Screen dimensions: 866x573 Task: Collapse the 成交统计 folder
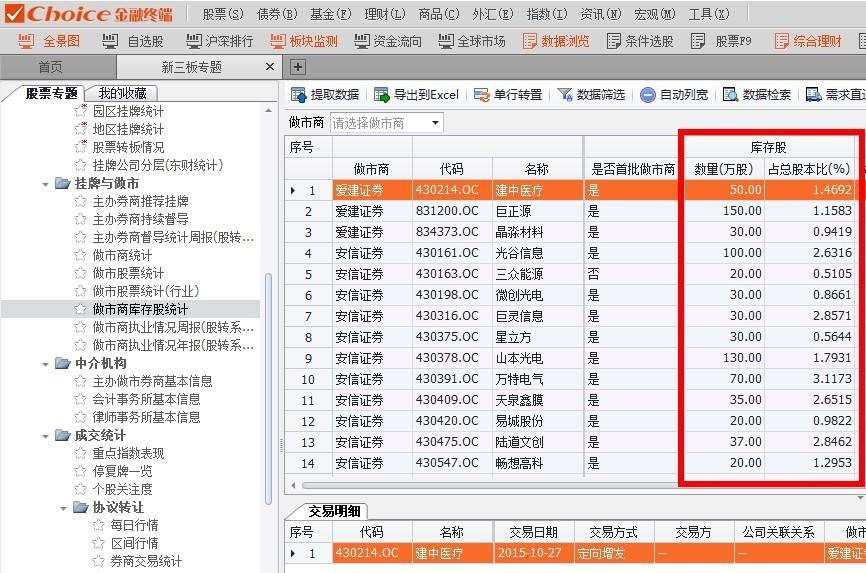(46, 436)
